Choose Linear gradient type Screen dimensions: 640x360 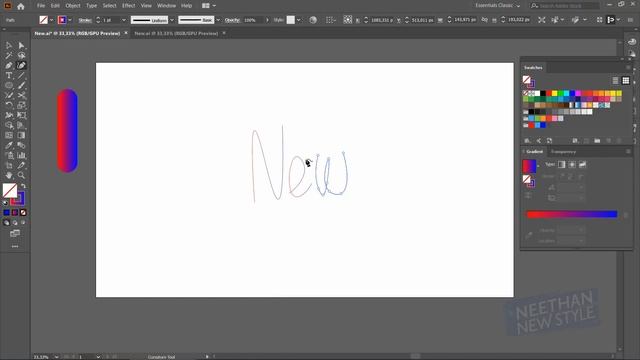562,164
